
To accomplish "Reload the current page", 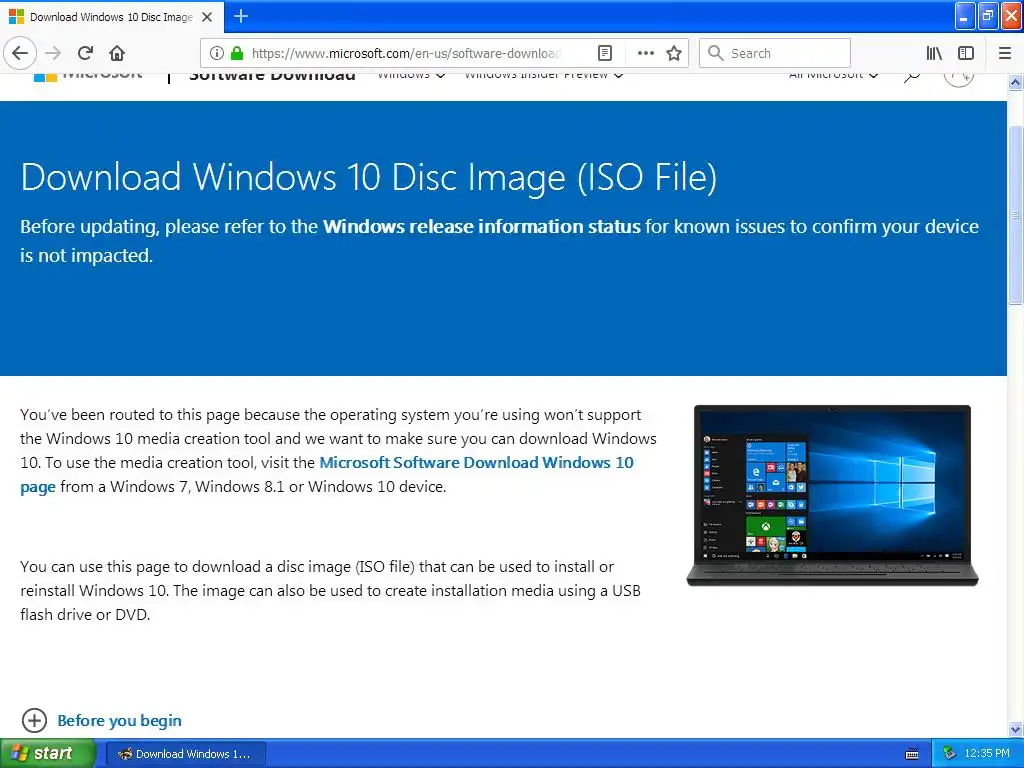I will [86, 53].
